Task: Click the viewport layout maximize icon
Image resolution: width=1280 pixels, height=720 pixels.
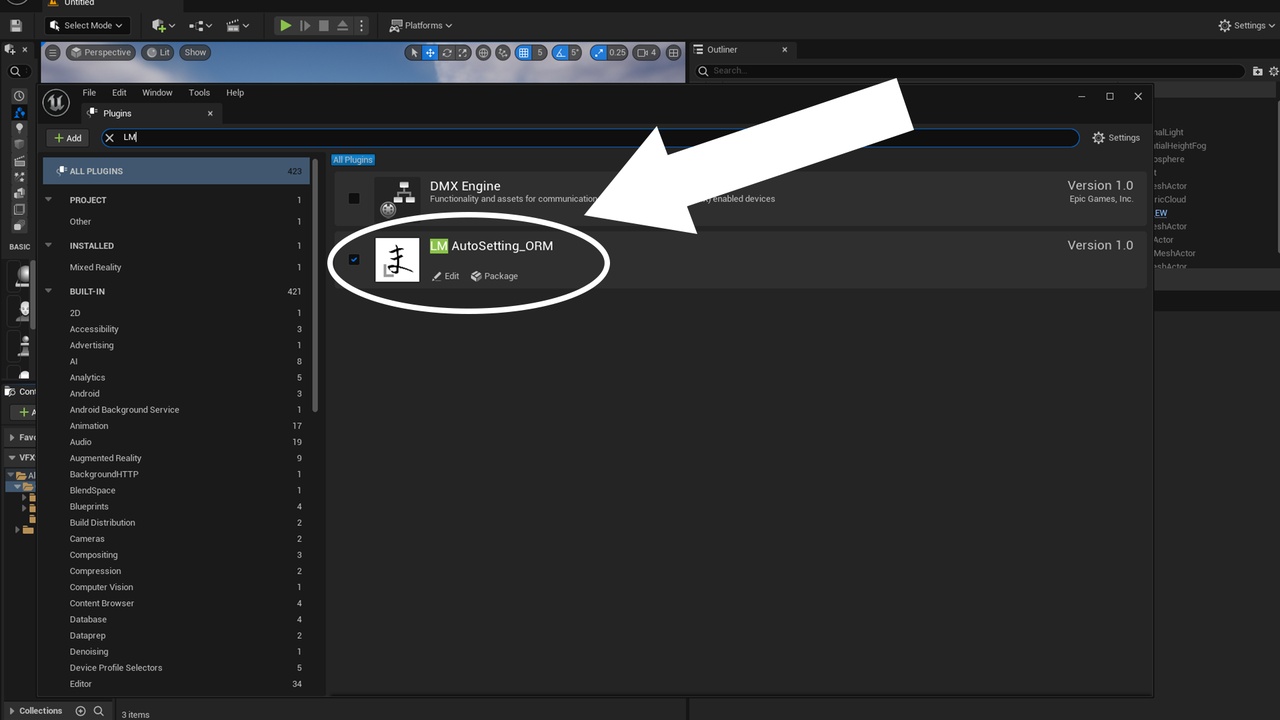Action: pyautogui.click(x=674, y=53)
